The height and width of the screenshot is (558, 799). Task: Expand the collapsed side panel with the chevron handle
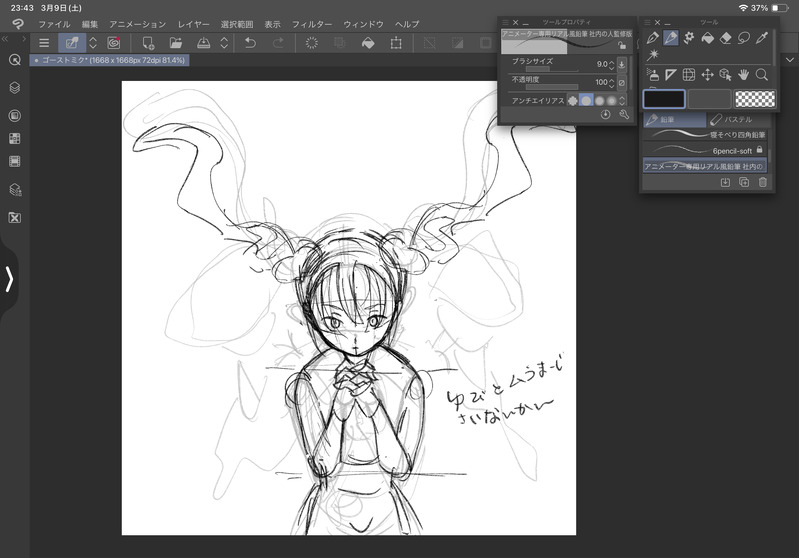point(9,279)
